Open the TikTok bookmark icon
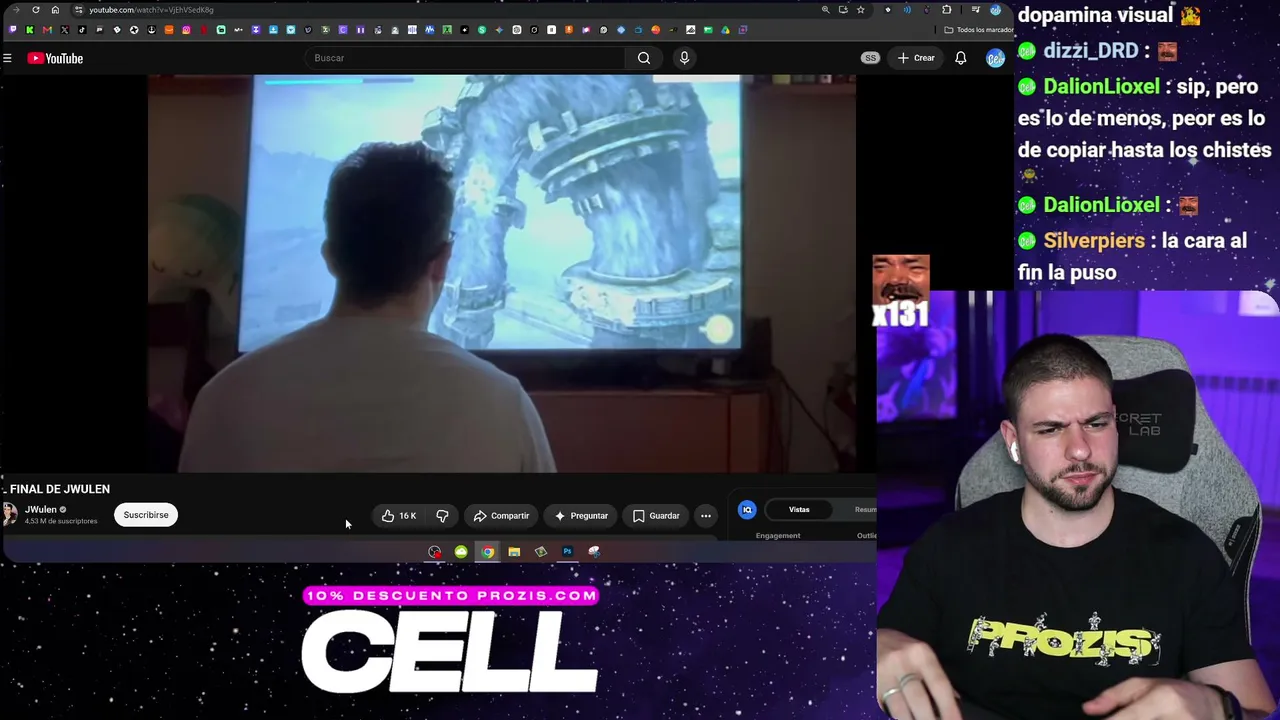Image resolution: width=1280 pixels, height=720 pixels. click(x=82, y=30)
